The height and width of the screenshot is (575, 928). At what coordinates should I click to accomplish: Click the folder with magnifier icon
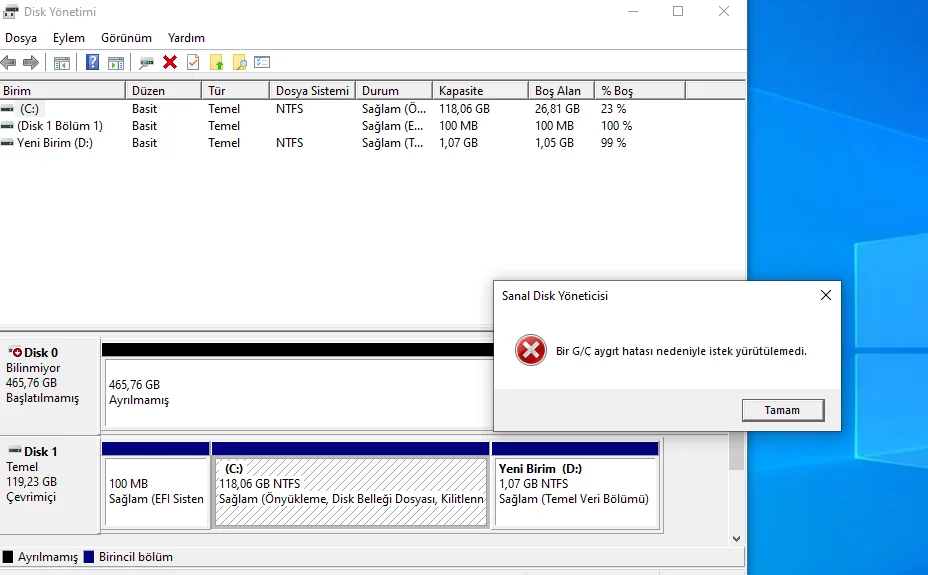click(240, 62)
